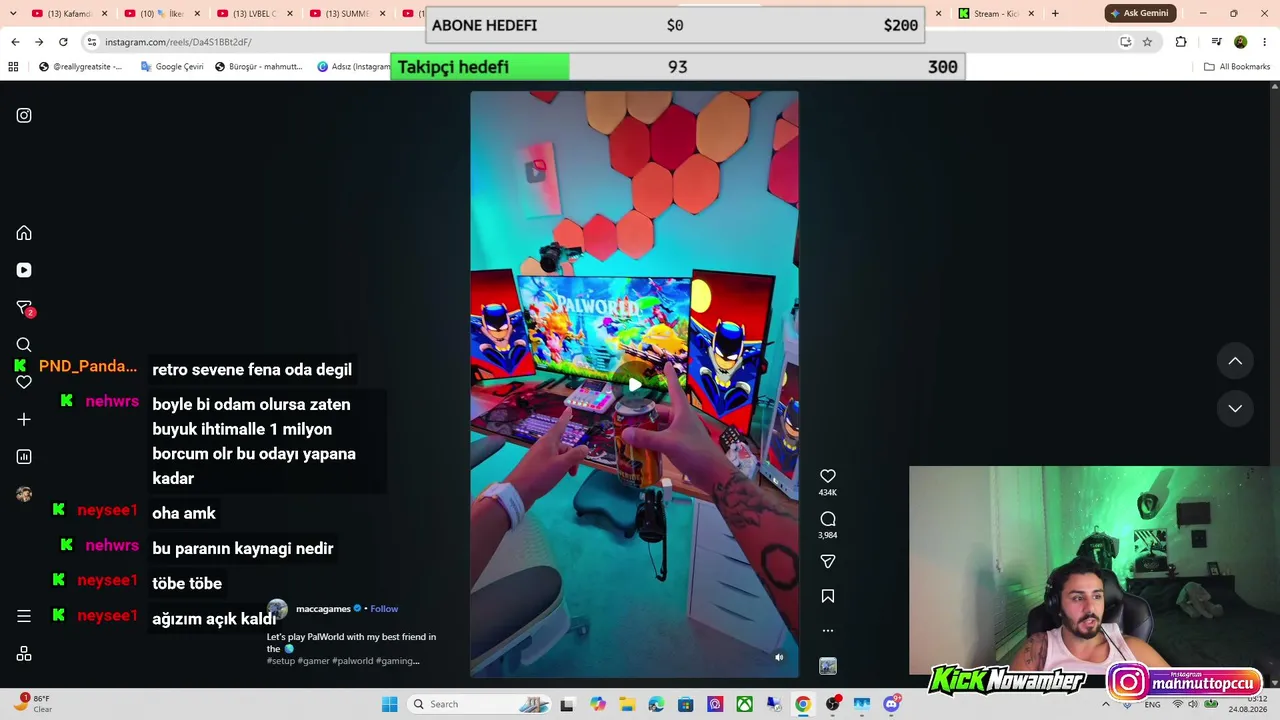
Task: Share the reel via the paper plane icon
Action: tap(828, 562)
